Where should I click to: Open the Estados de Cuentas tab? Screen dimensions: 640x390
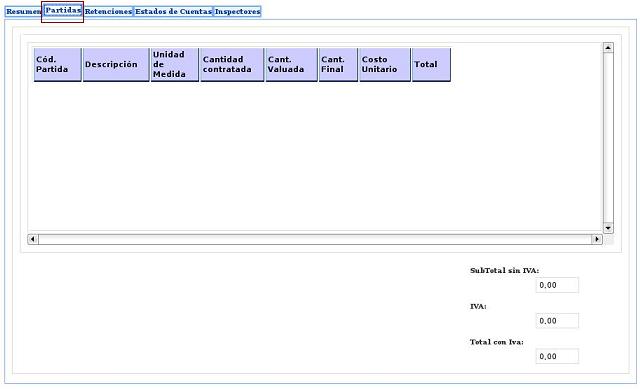pyautogui.click(x=173, y=11)
